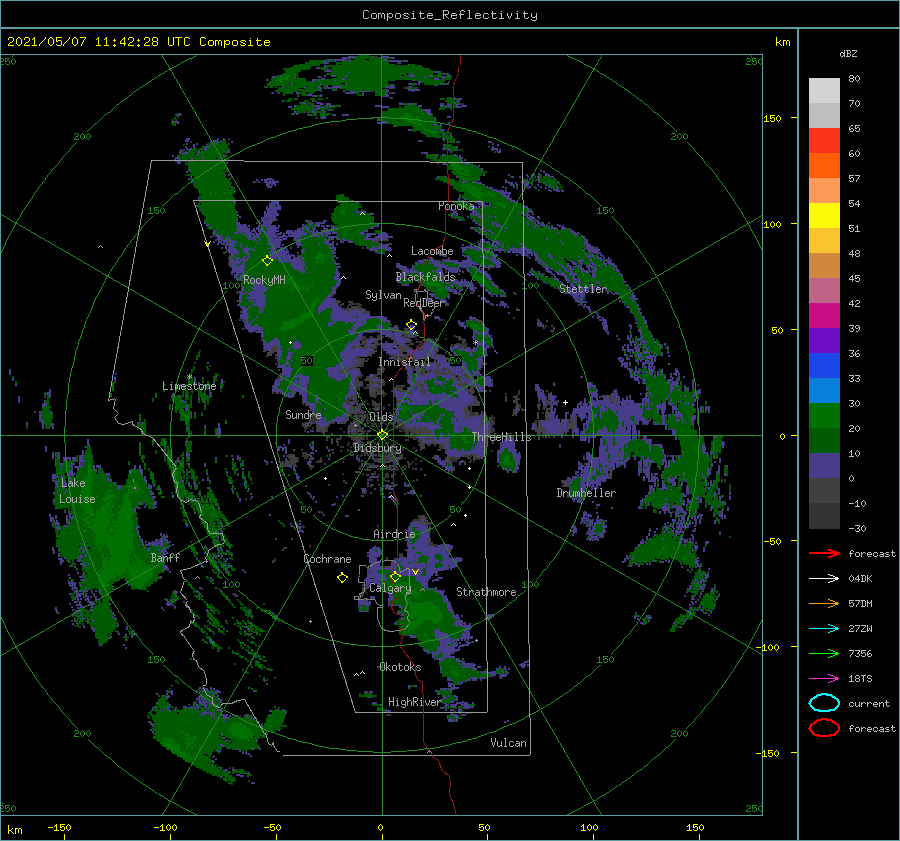Screen dimensions: 900x841
Task: Pick the 36 dBZ purple swatch
Action: [x=824, y=340]
